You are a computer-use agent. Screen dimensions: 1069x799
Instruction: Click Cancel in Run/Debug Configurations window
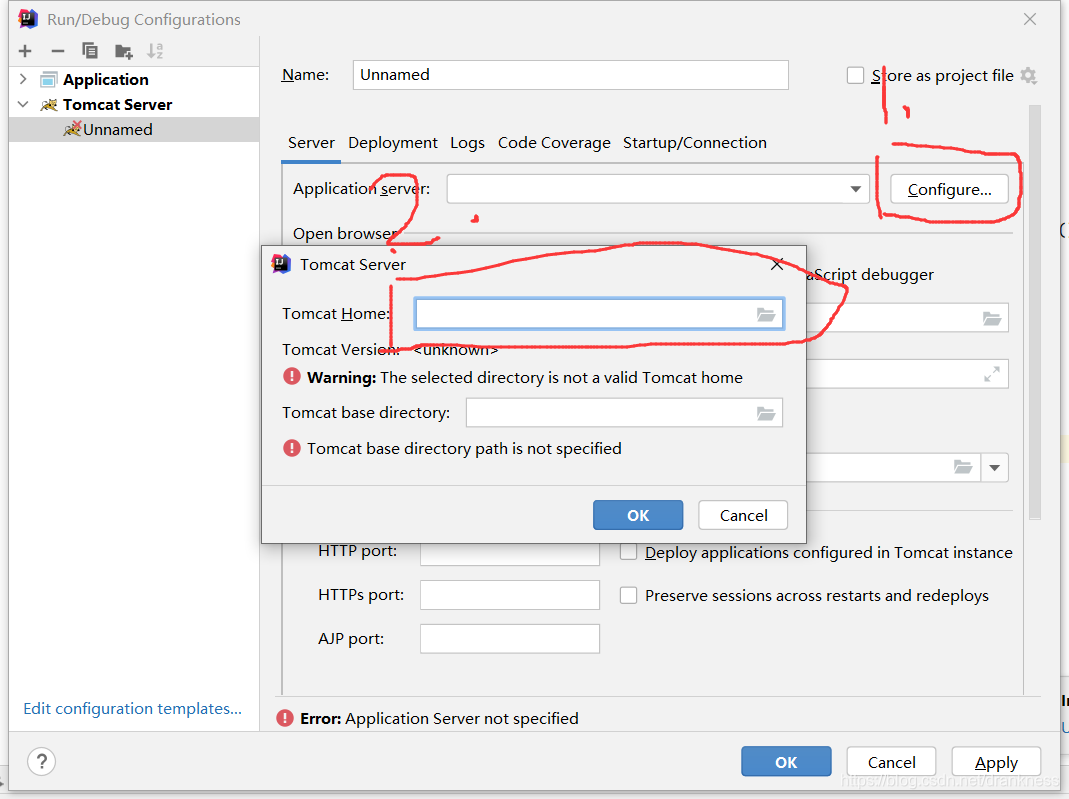(891, 762)
